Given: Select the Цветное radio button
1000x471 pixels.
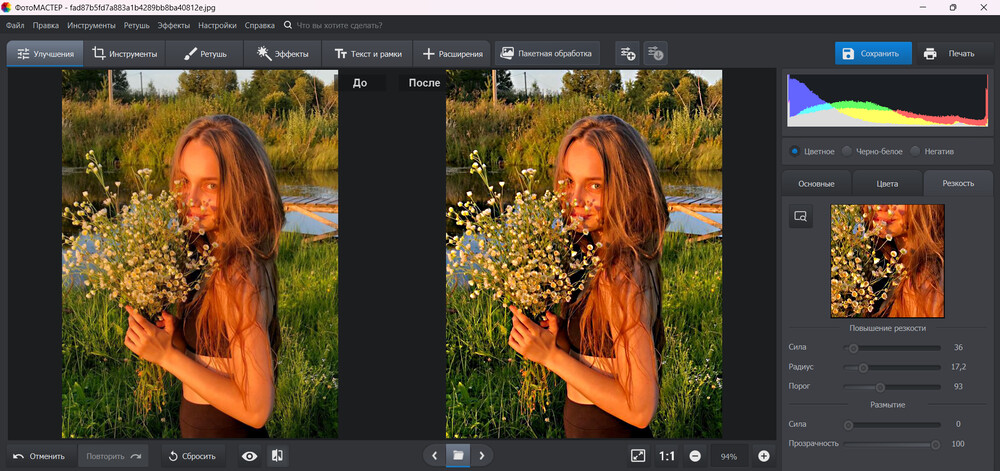Looking at the screenshot, I should point(795,151).
